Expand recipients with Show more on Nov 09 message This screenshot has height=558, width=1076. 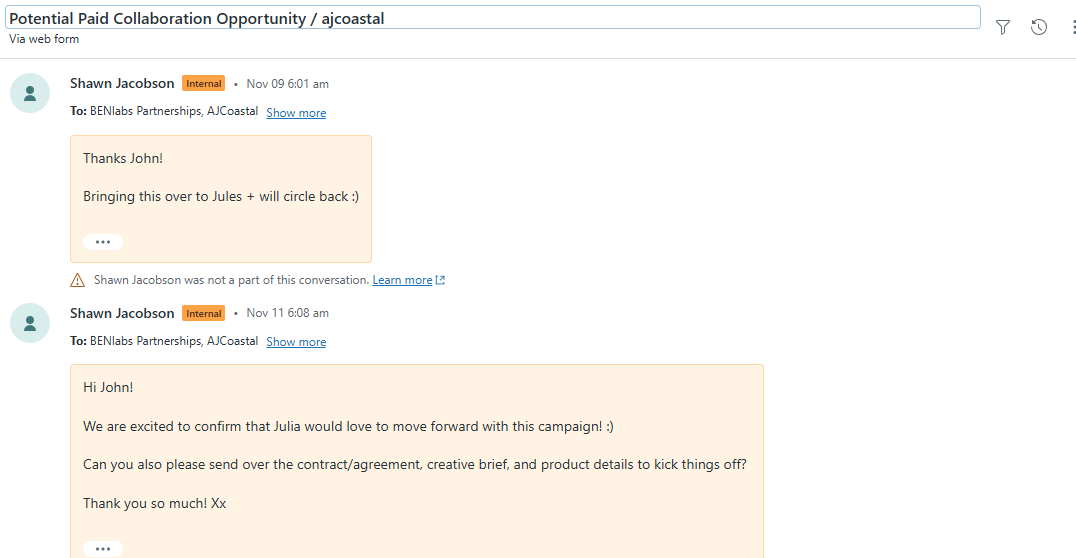pos(296,113)
